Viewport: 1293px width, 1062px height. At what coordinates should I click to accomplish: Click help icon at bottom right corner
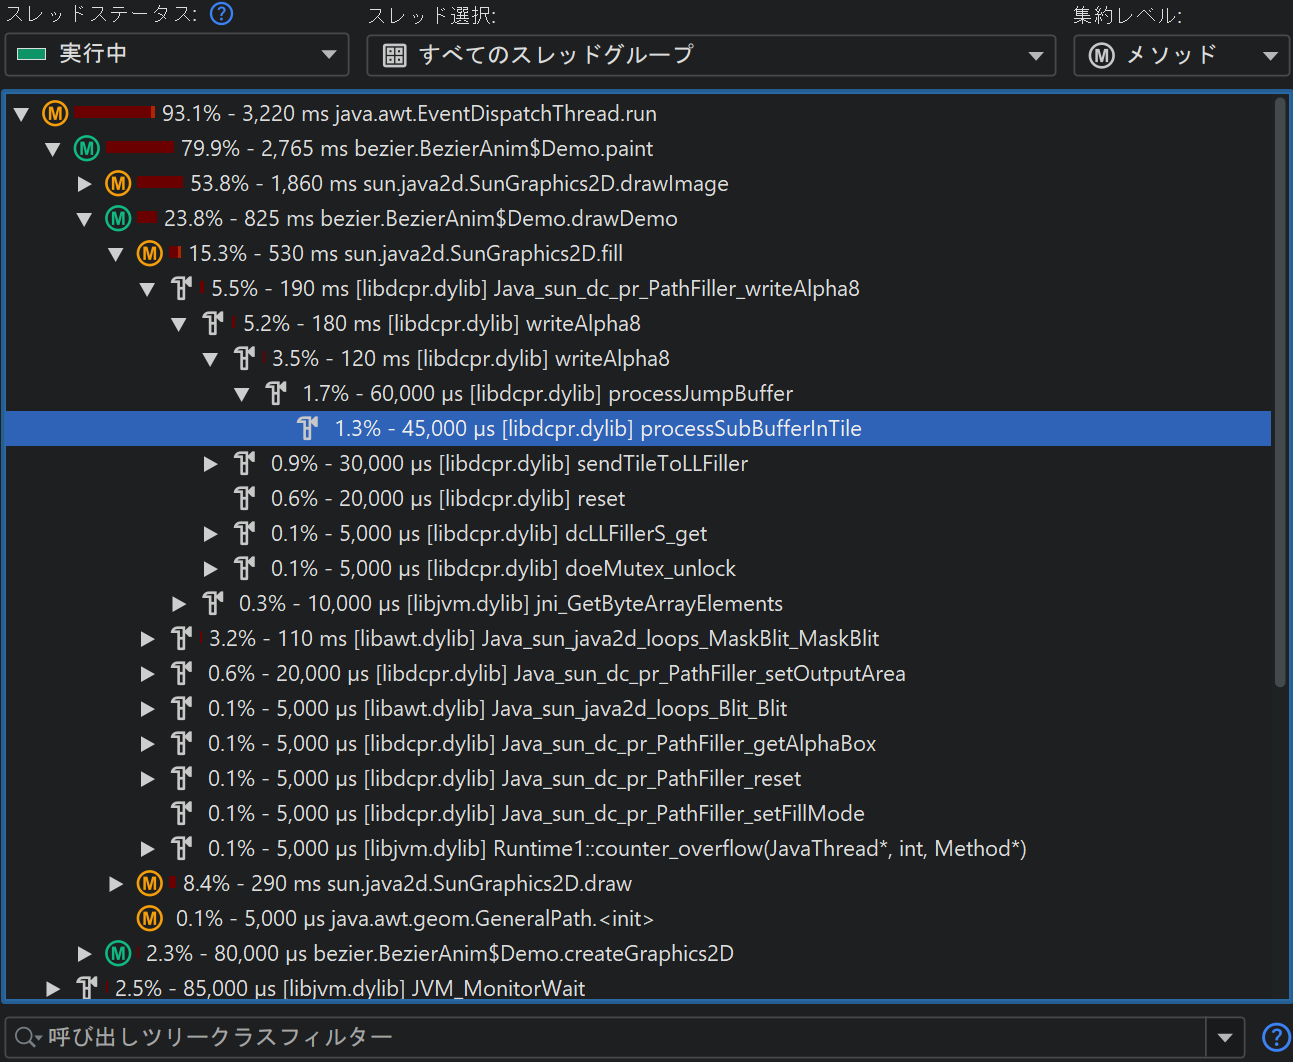coord(1275,1038)
